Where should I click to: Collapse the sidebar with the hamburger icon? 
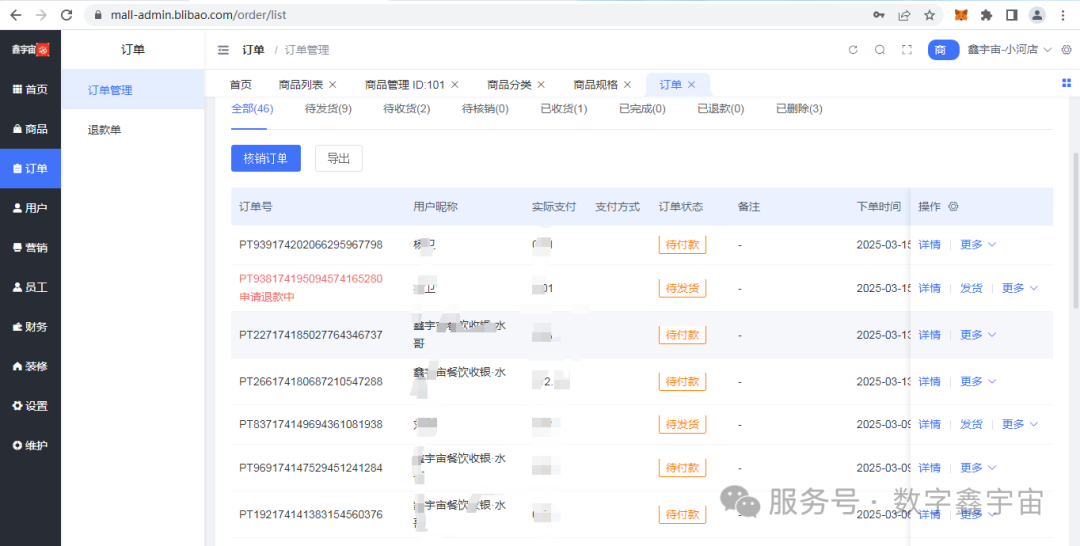pyautogui.click(x=223, y=50)
